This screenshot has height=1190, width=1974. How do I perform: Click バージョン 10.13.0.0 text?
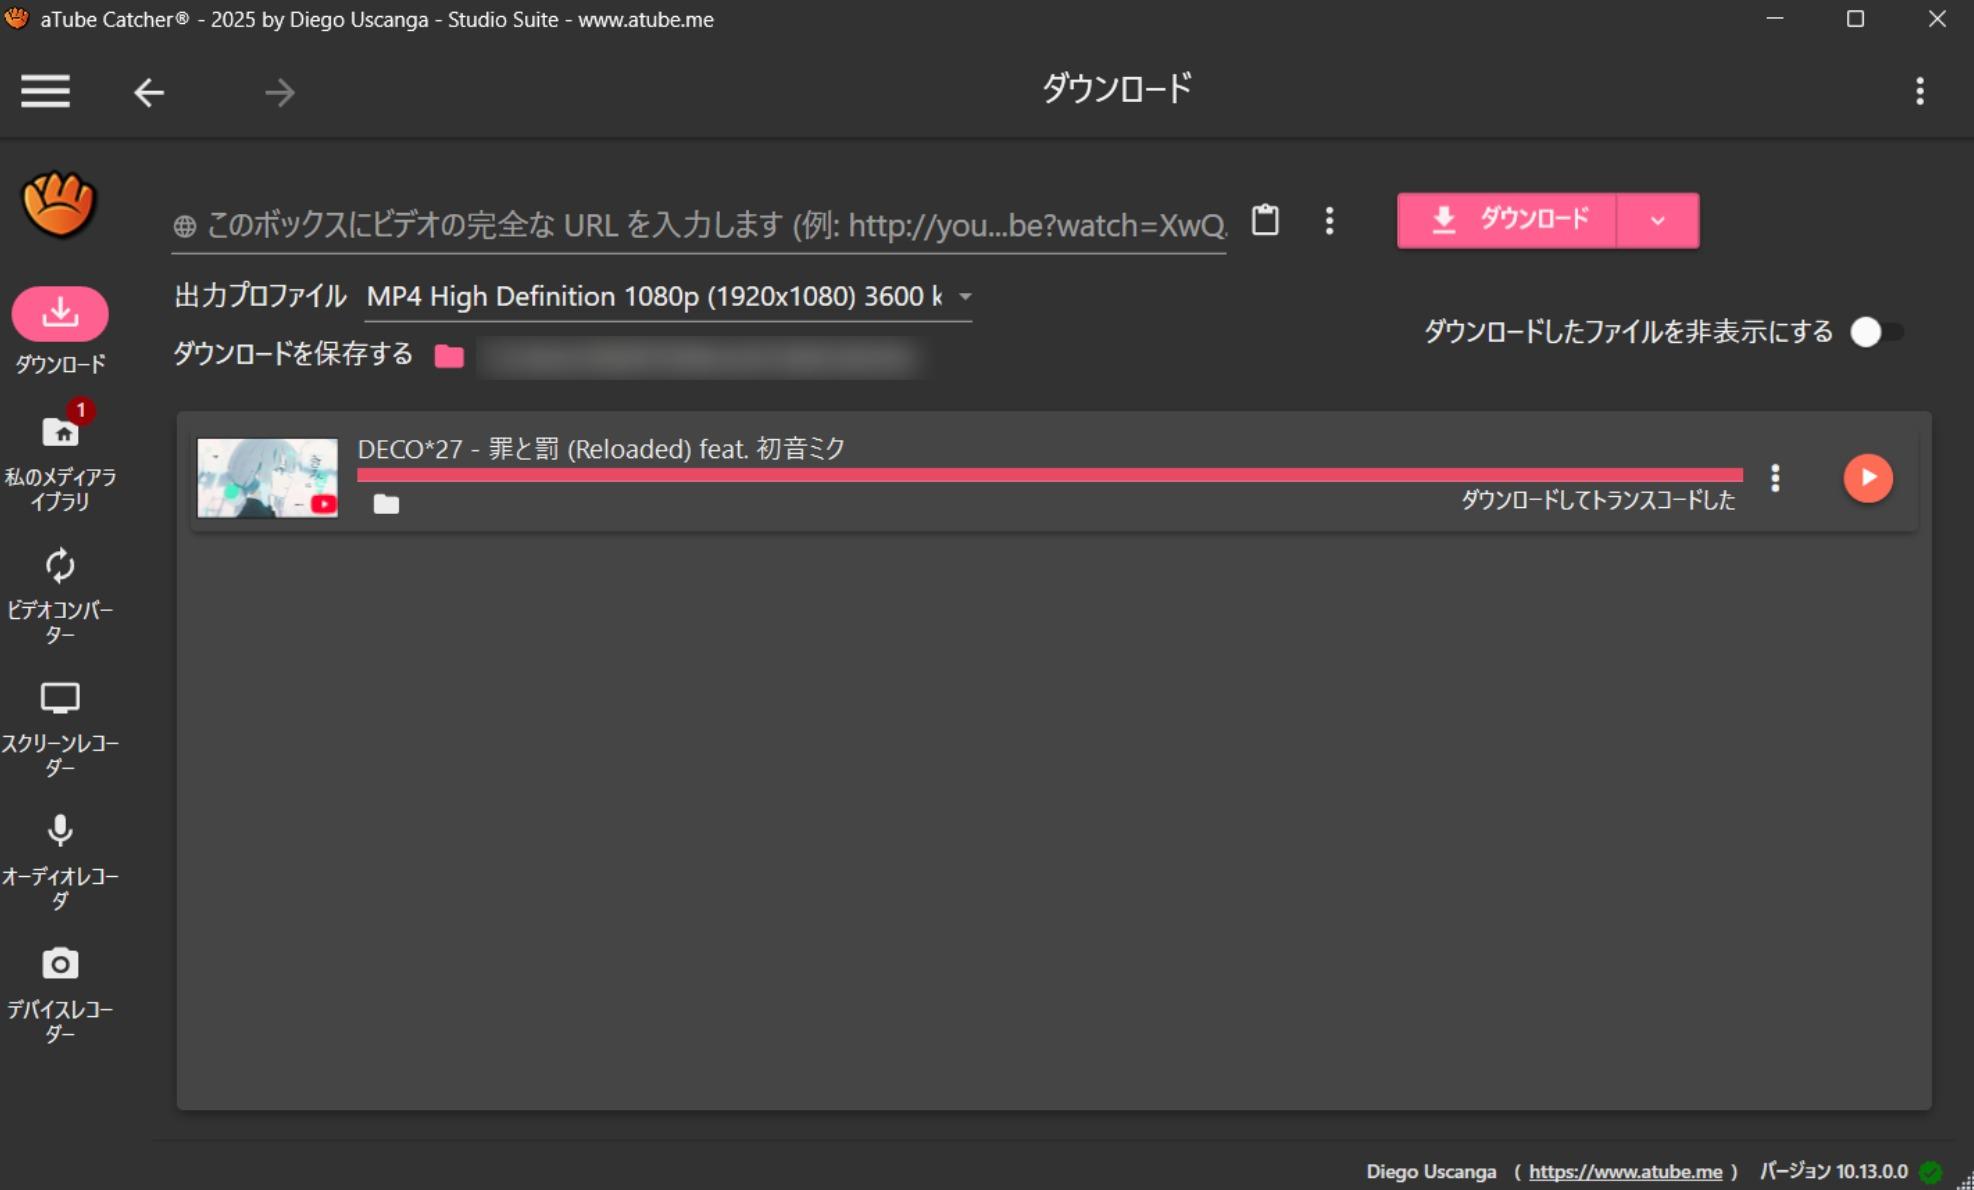(x=1833, y=1171)
